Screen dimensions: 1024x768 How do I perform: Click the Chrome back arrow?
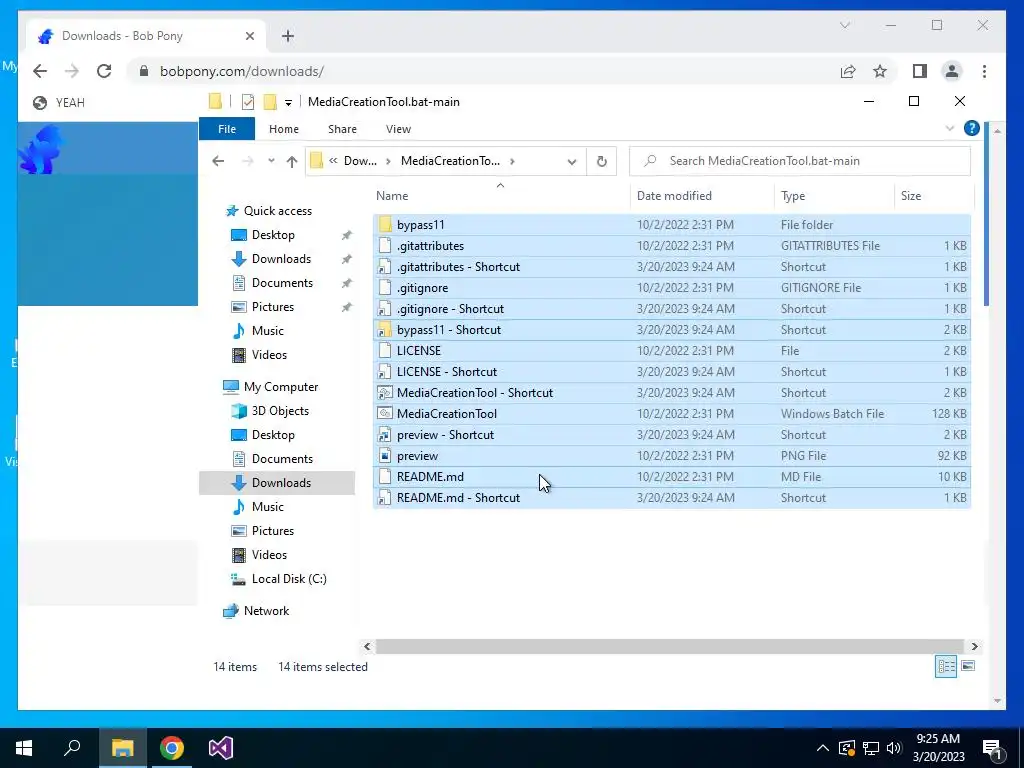40,71
